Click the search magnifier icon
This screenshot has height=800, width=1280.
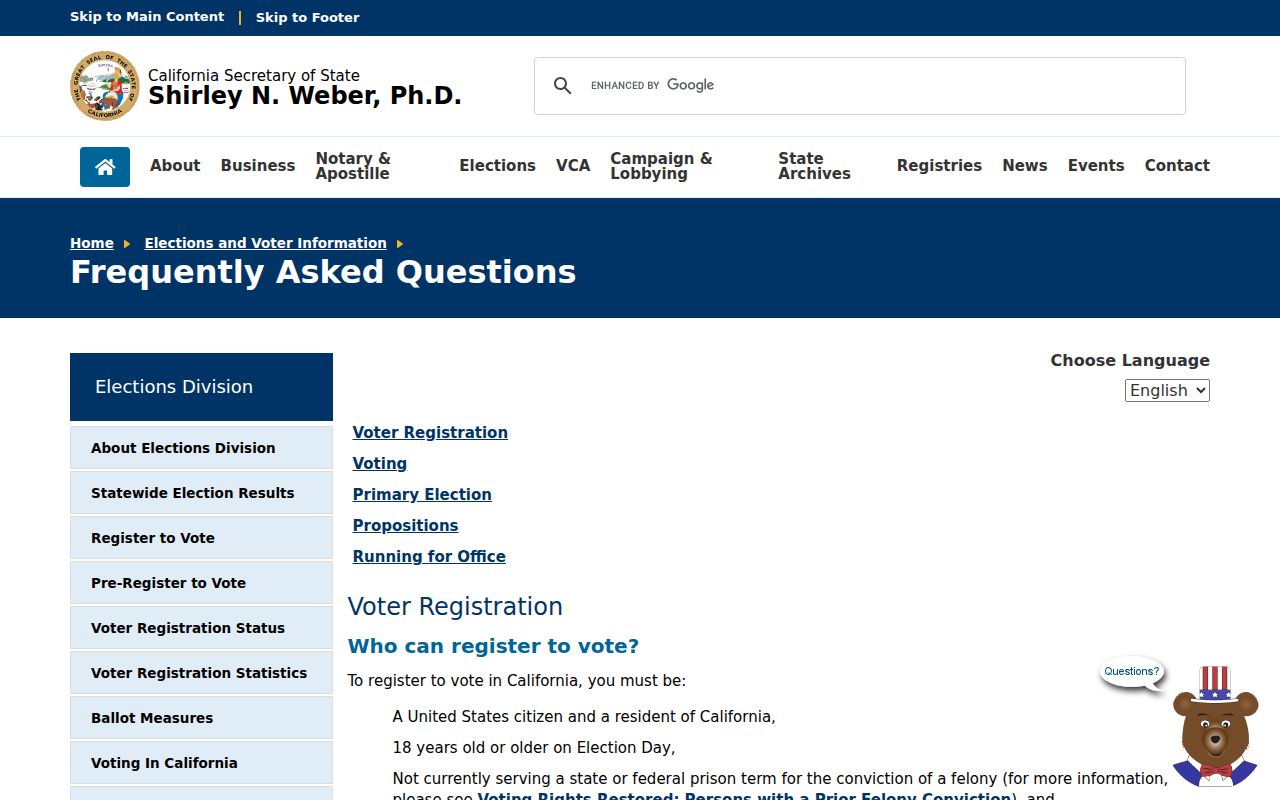point(563,86)
